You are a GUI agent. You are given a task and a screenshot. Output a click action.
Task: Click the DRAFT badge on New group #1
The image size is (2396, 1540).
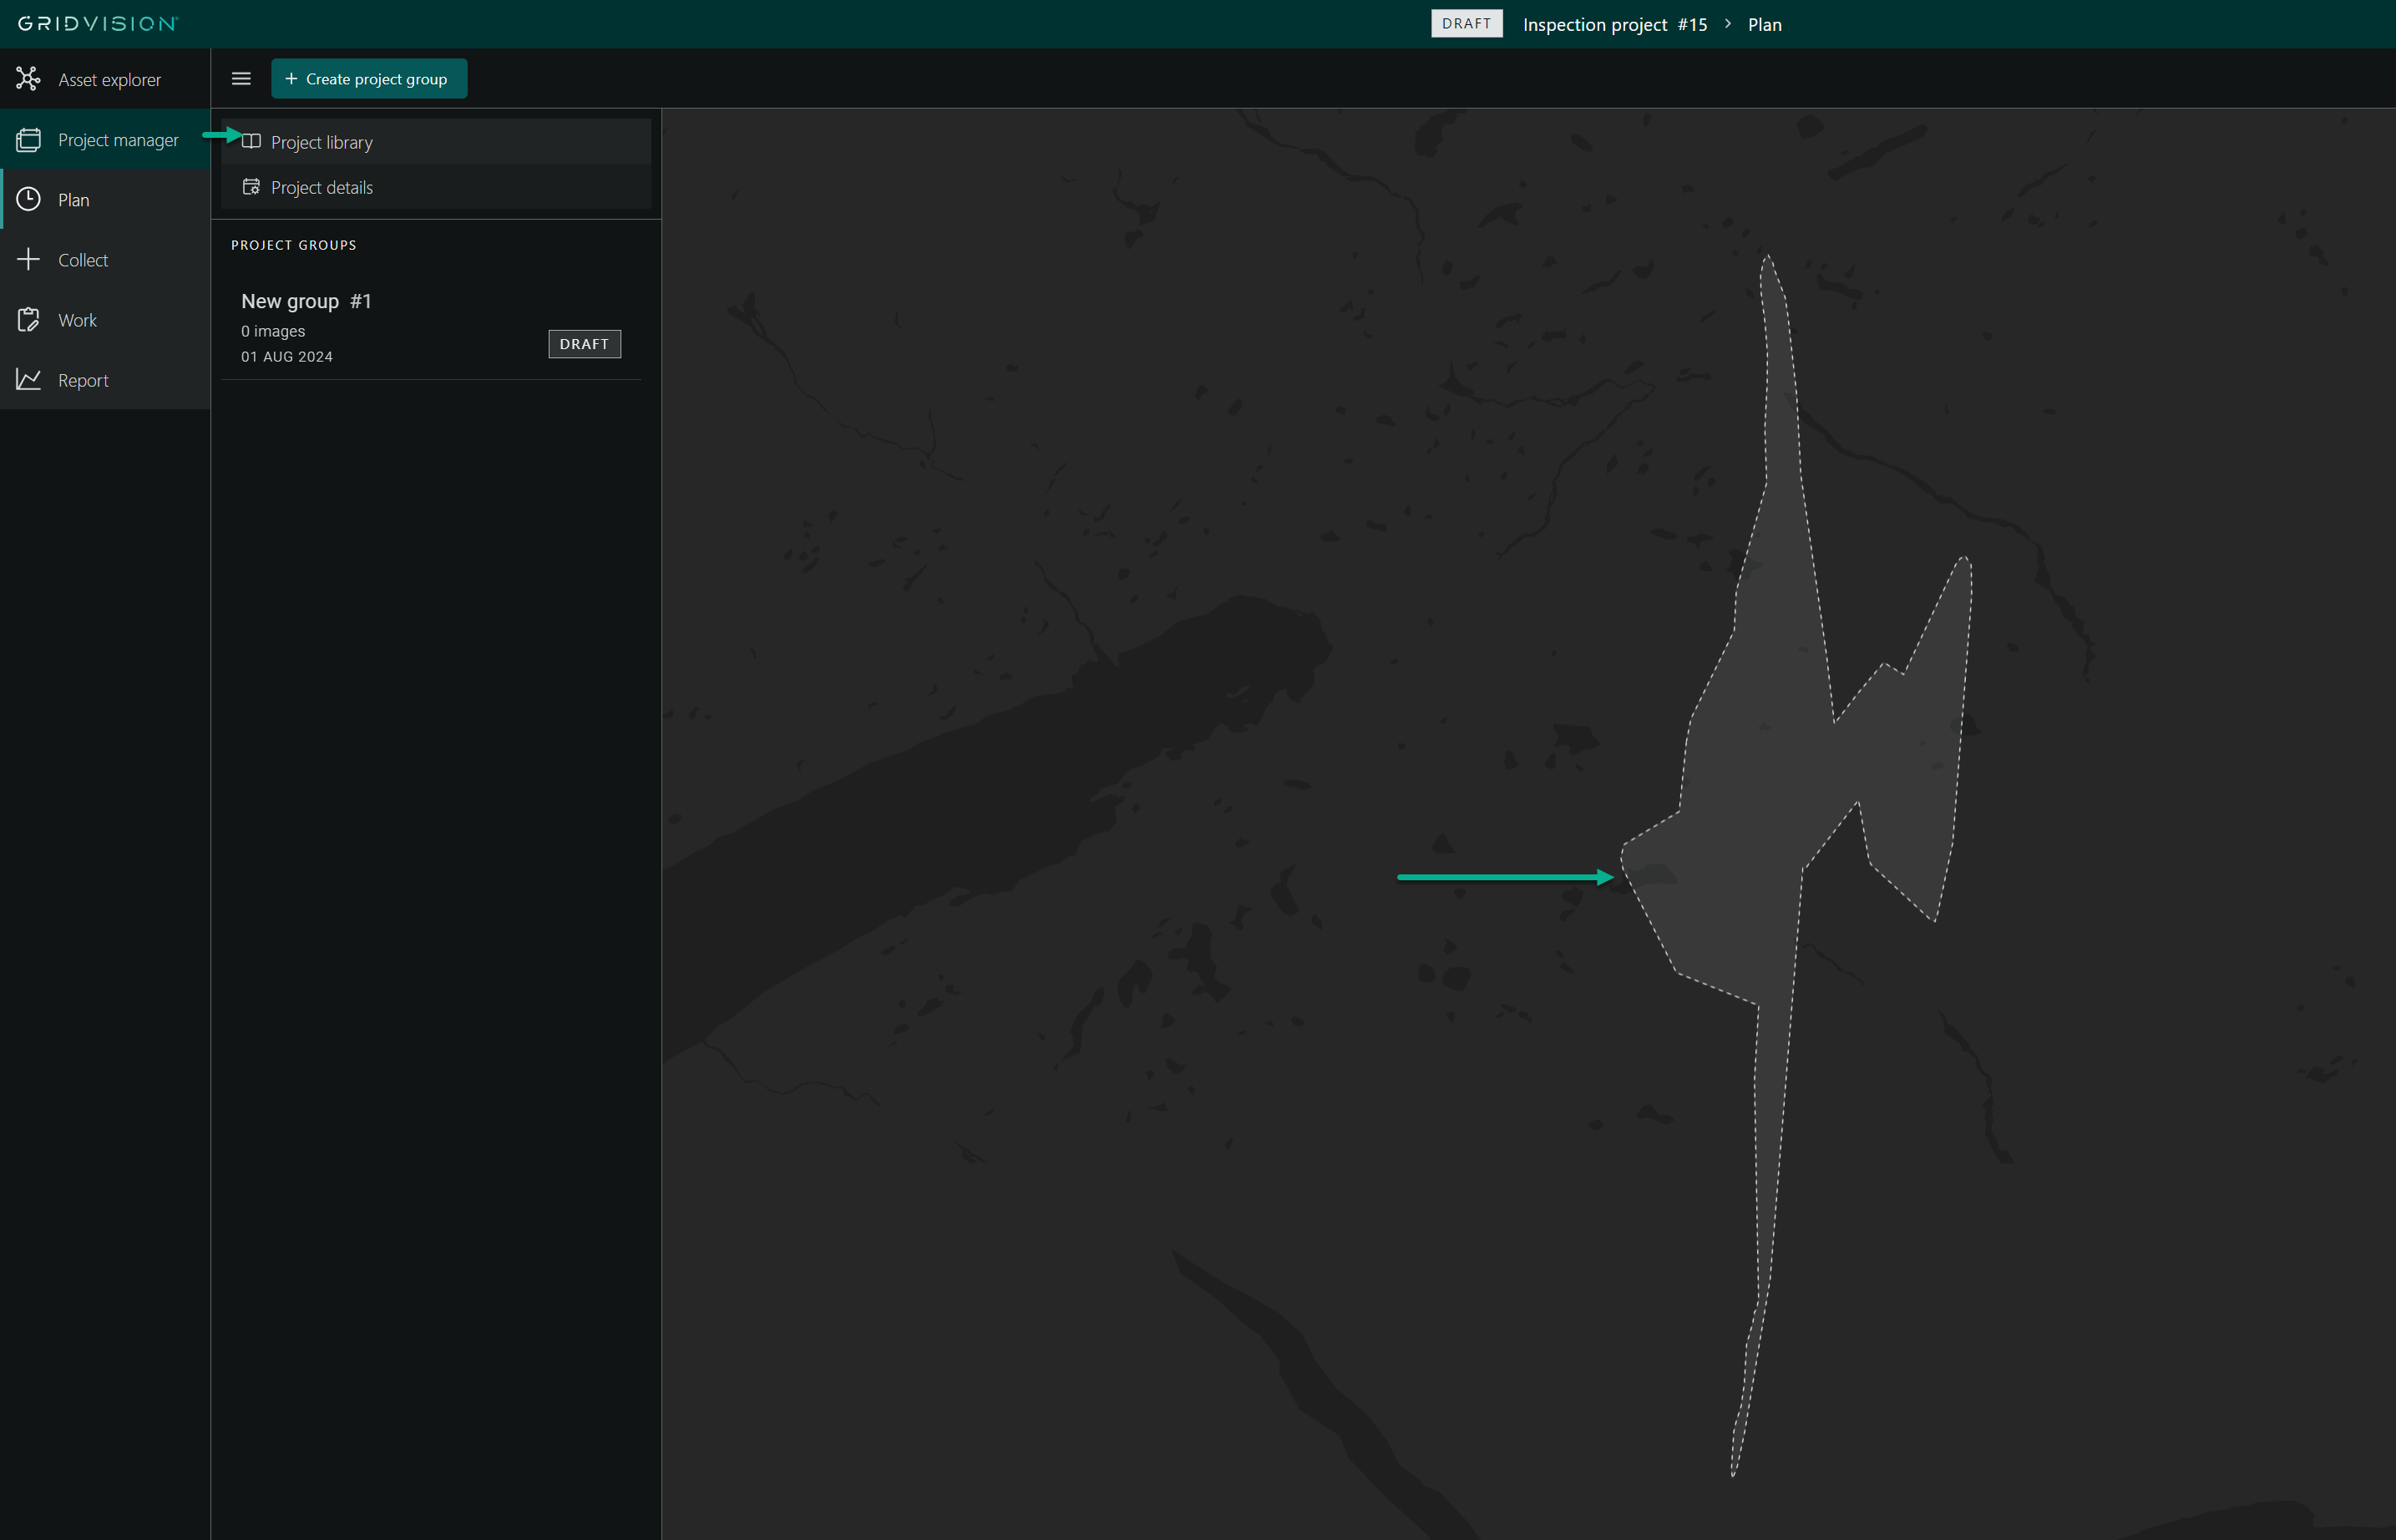click(x=584, y=344)
